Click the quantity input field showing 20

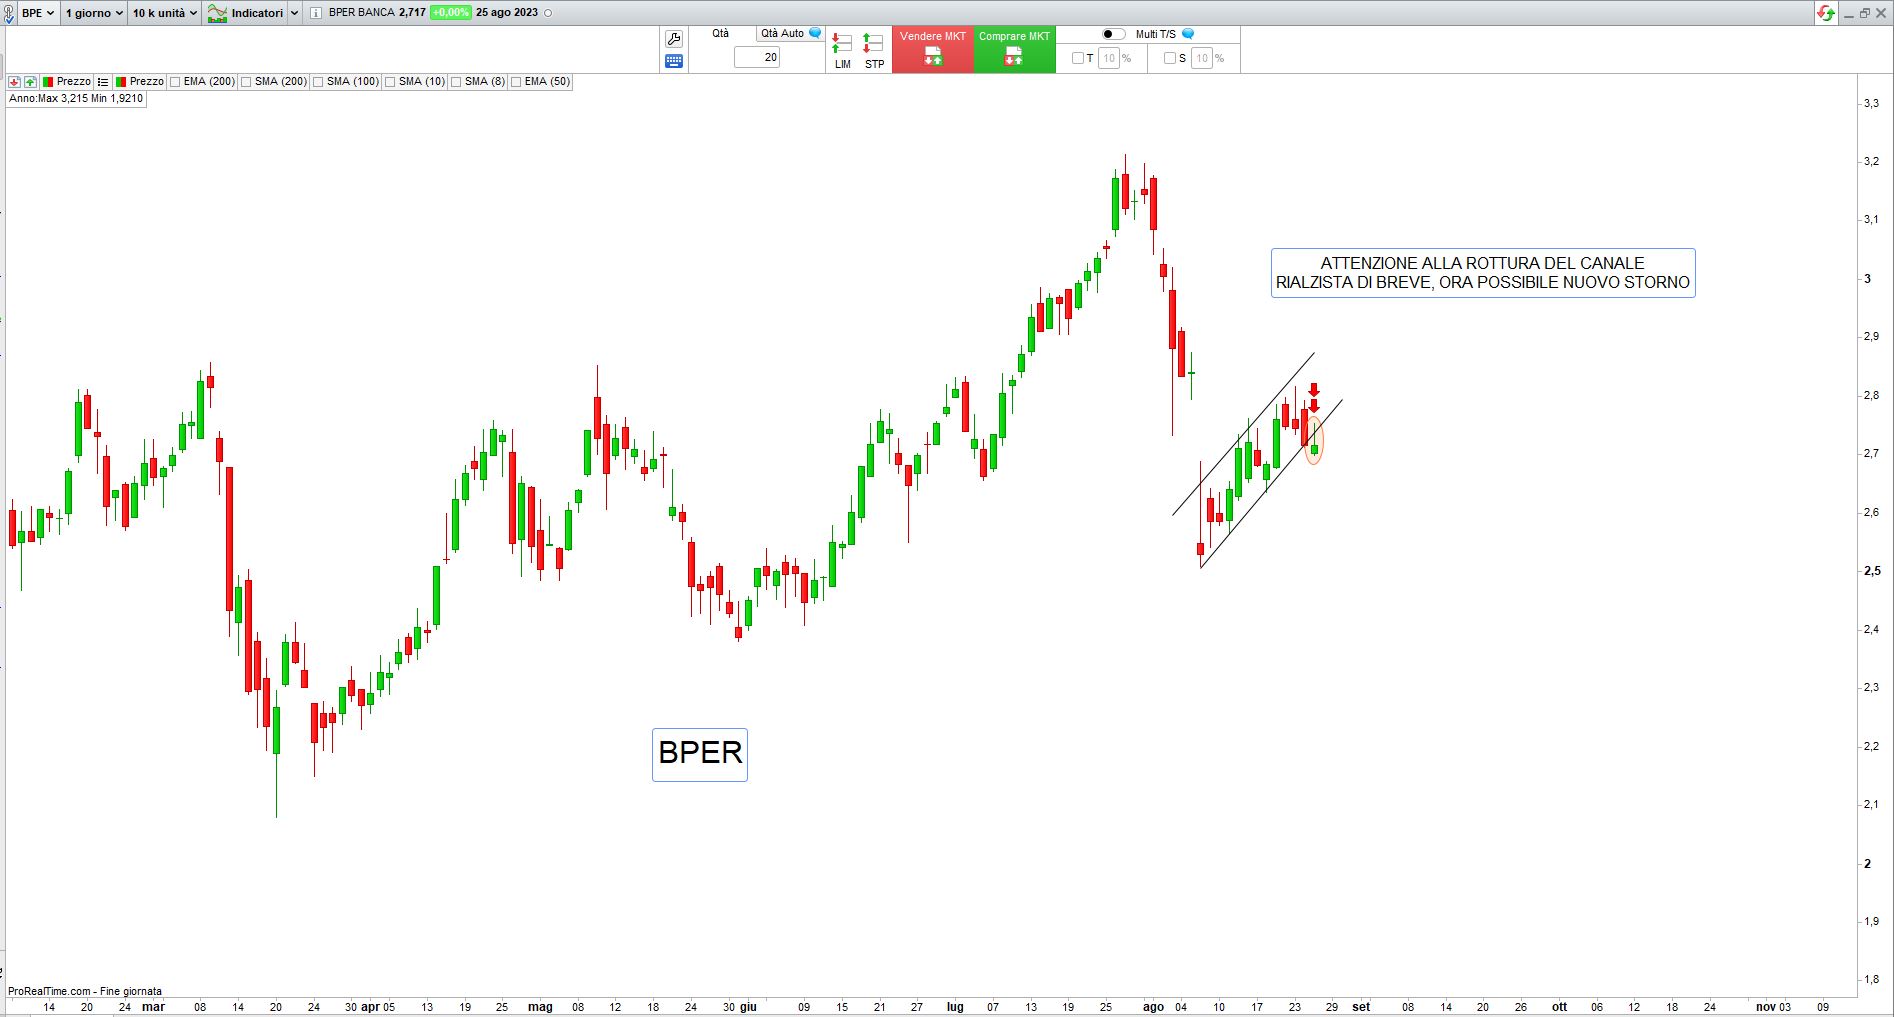point(757,58)
